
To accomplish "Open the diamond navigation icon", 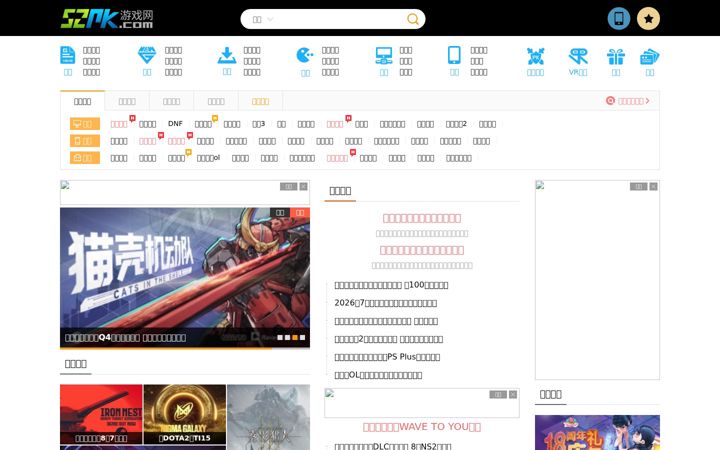I will pyautogui.click(x=147, y=55).
